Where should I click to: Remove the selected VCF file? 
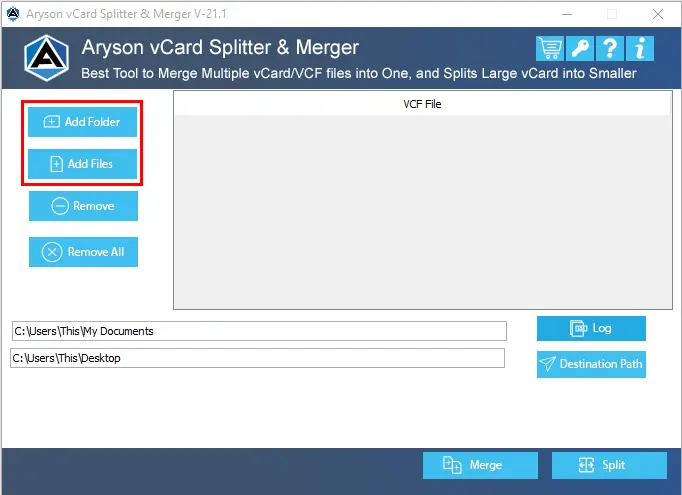coord(83,206)
